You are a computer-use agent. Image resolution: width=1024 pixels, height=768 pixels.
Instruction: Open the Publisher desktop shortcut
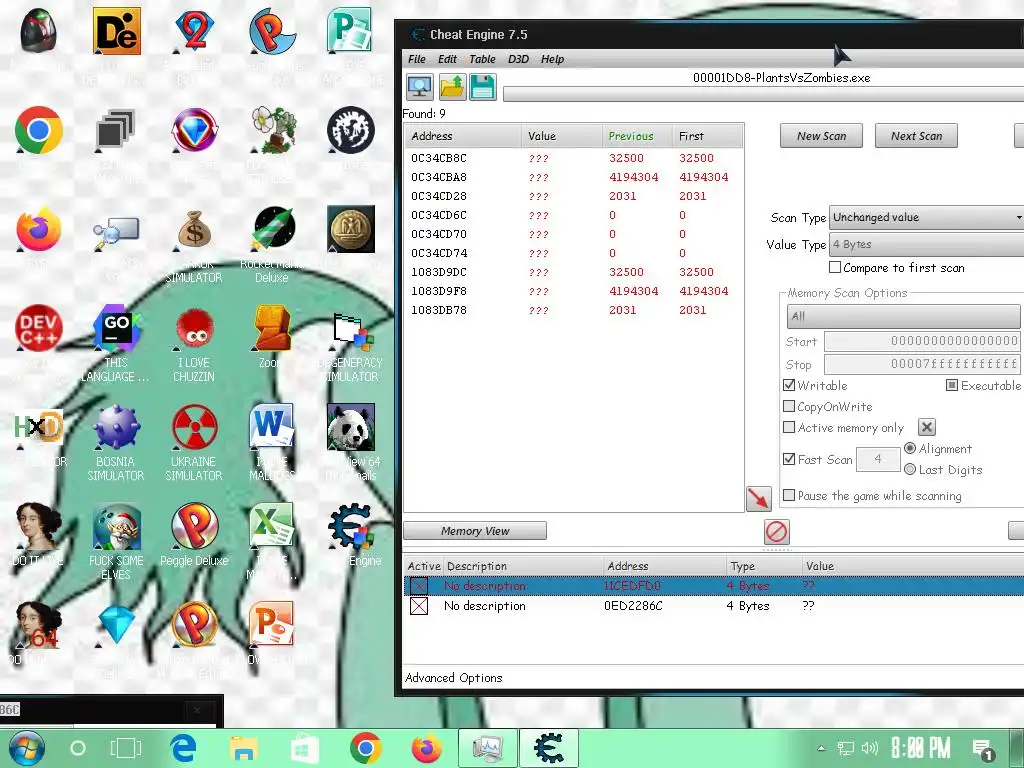coord(349,31)
